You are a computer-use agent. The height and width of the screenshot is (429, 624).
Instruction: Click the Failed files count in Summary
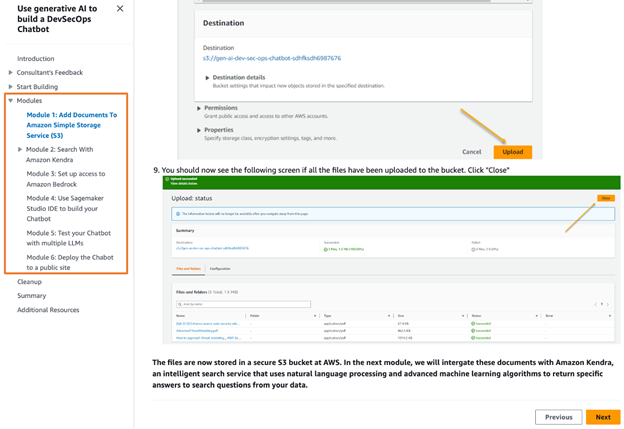pos(485,249)
